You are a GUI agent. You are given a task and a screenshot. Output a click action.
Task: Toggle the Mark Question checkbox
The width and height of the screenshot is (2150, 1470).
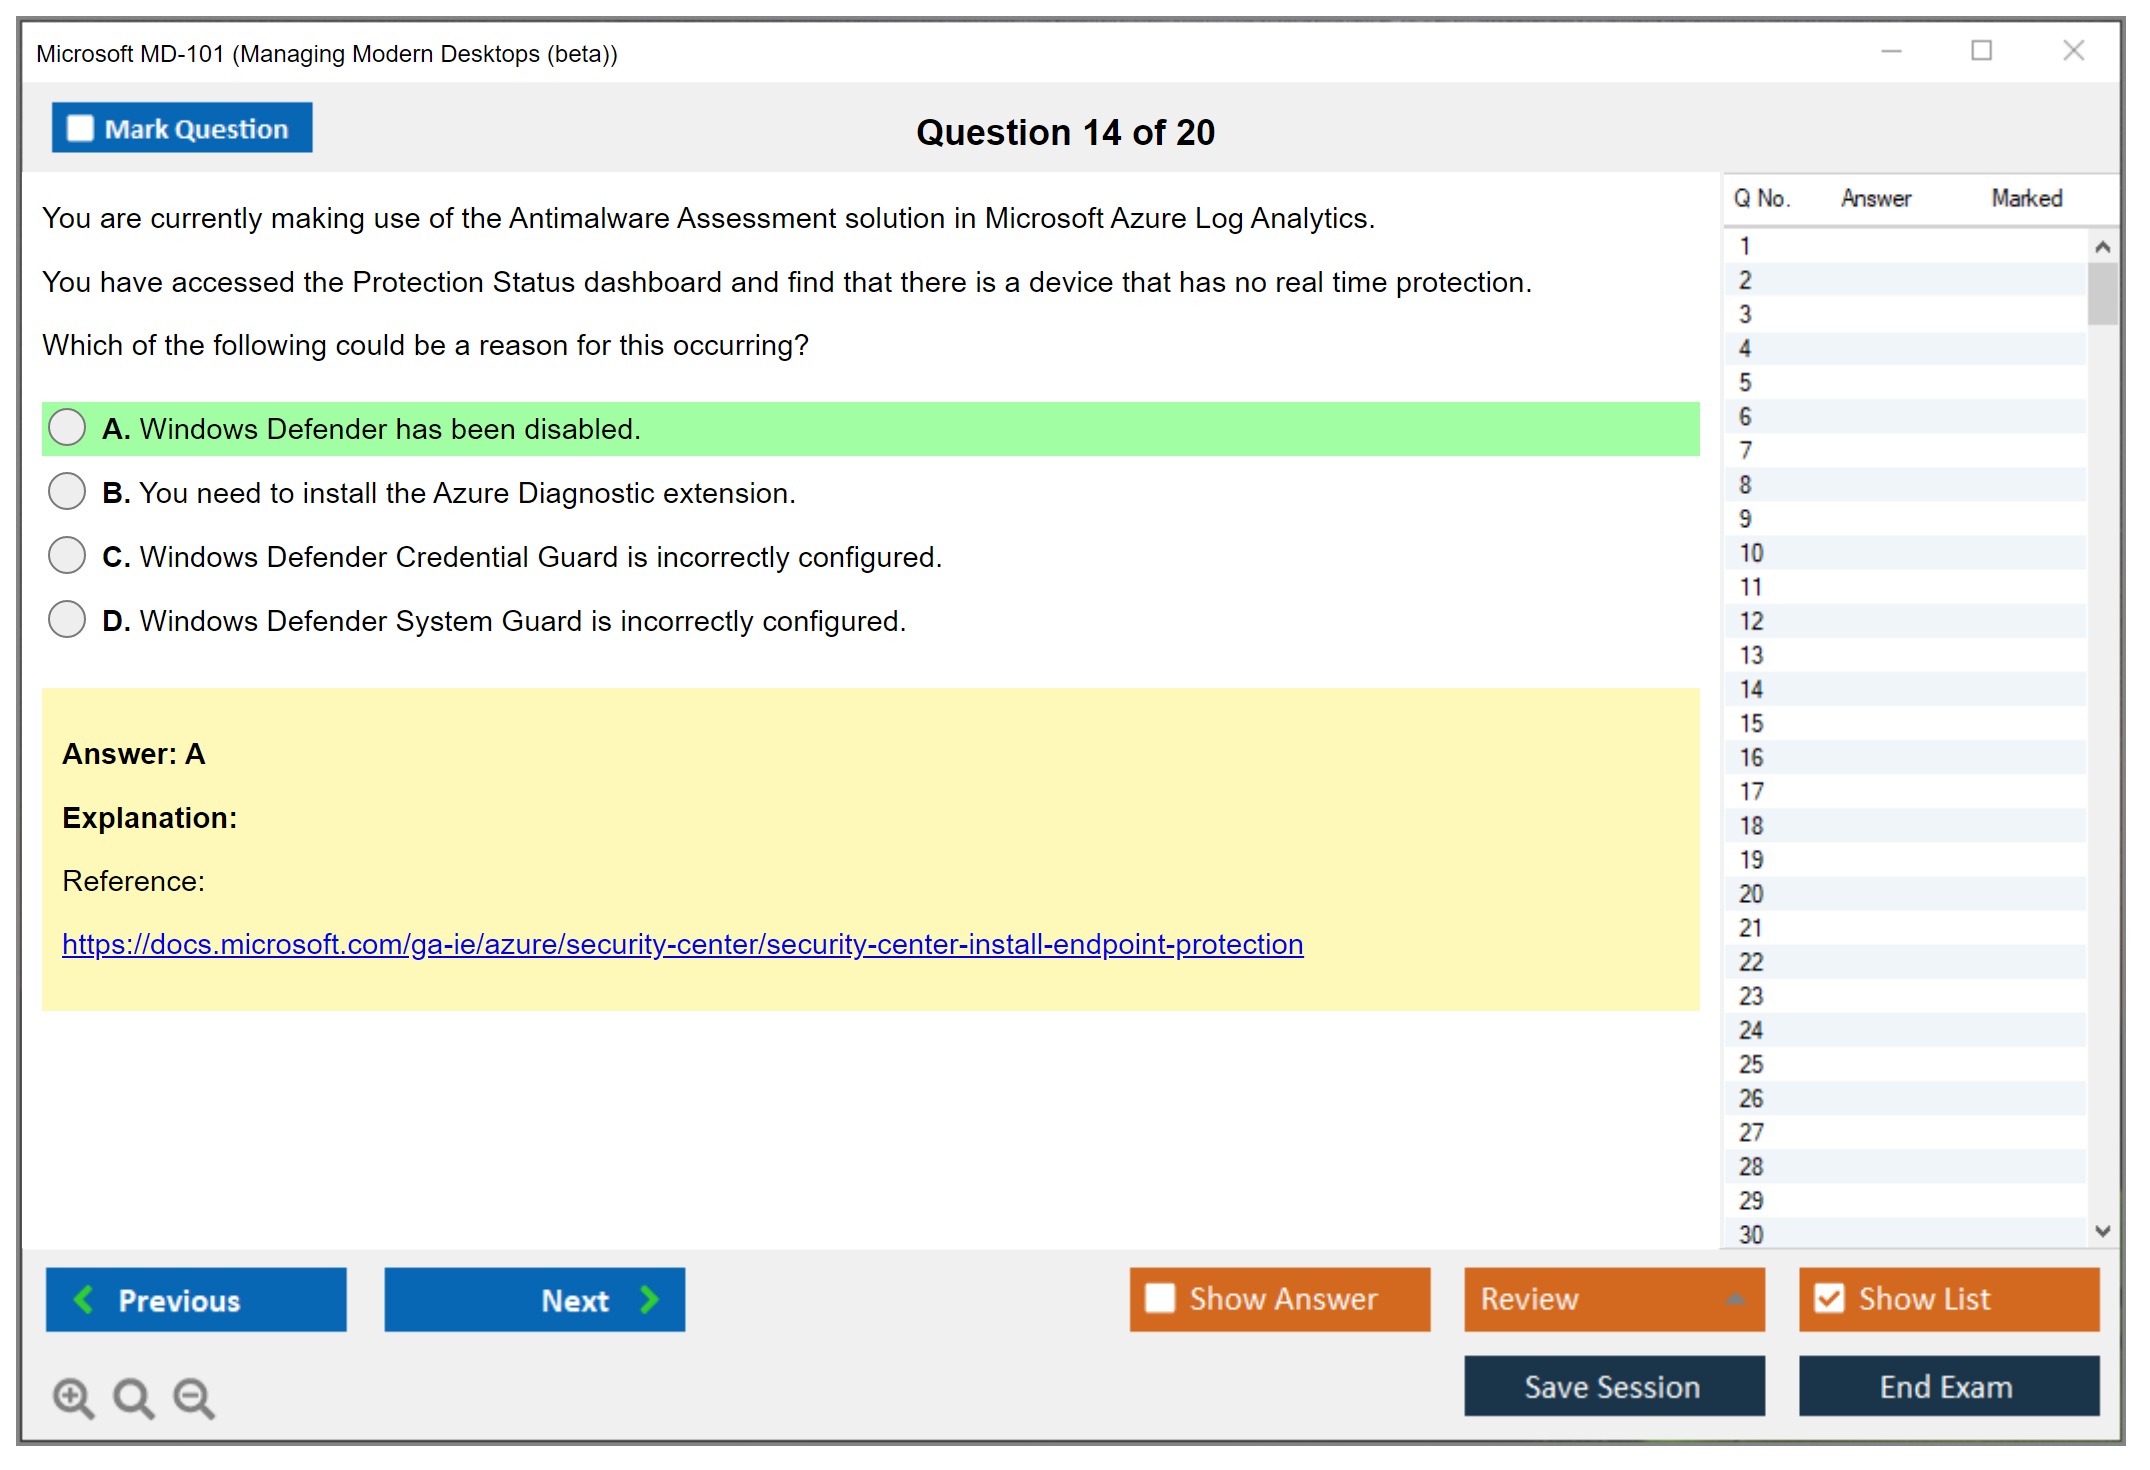[80, 129]
